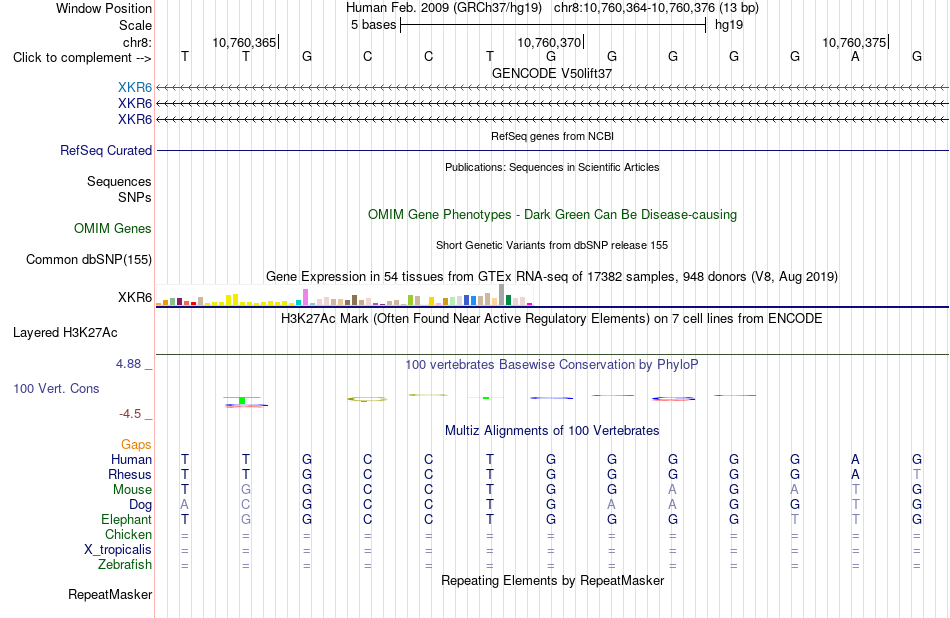Click the chr8: ruler label
The height and width of the screenshot is (618, 950).
point(138,42)
